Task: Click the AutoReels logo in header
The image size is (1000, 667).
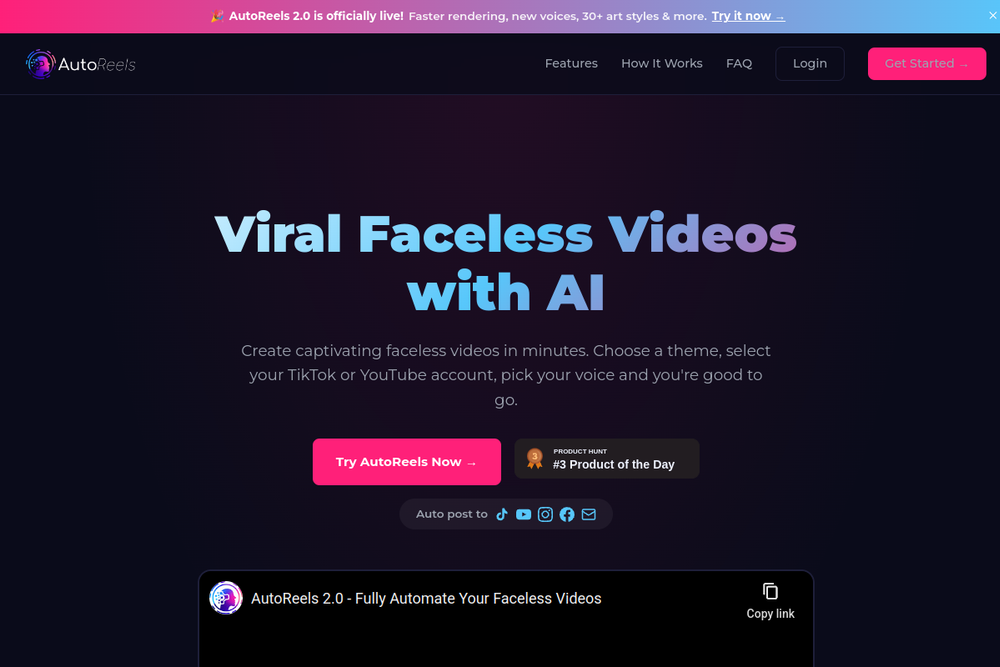Action: coord(81,64)
